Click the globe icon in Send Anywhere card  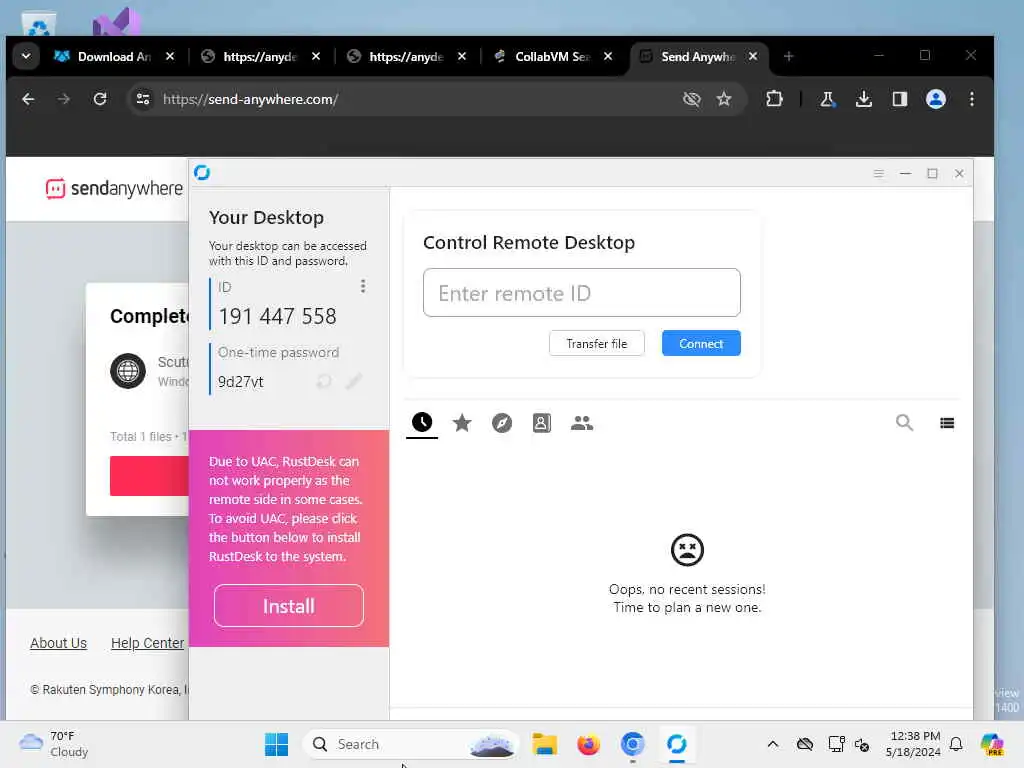tap(128, 371)
